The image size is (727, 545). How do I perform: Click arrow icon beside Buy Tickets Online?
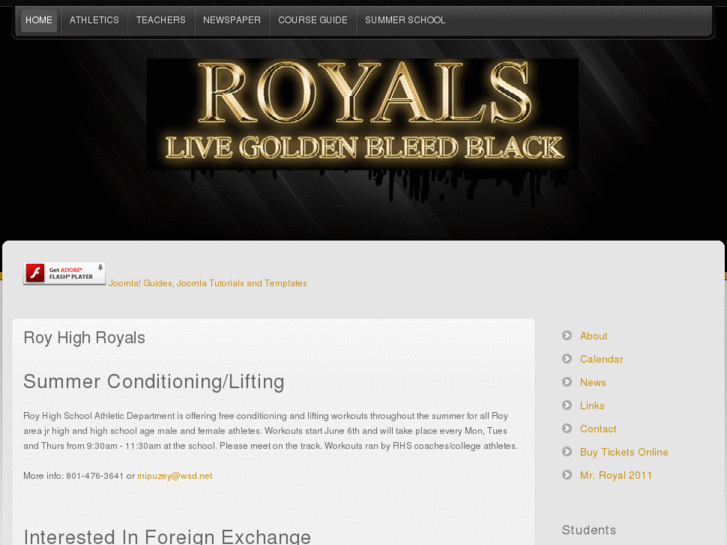coord(567,451)
